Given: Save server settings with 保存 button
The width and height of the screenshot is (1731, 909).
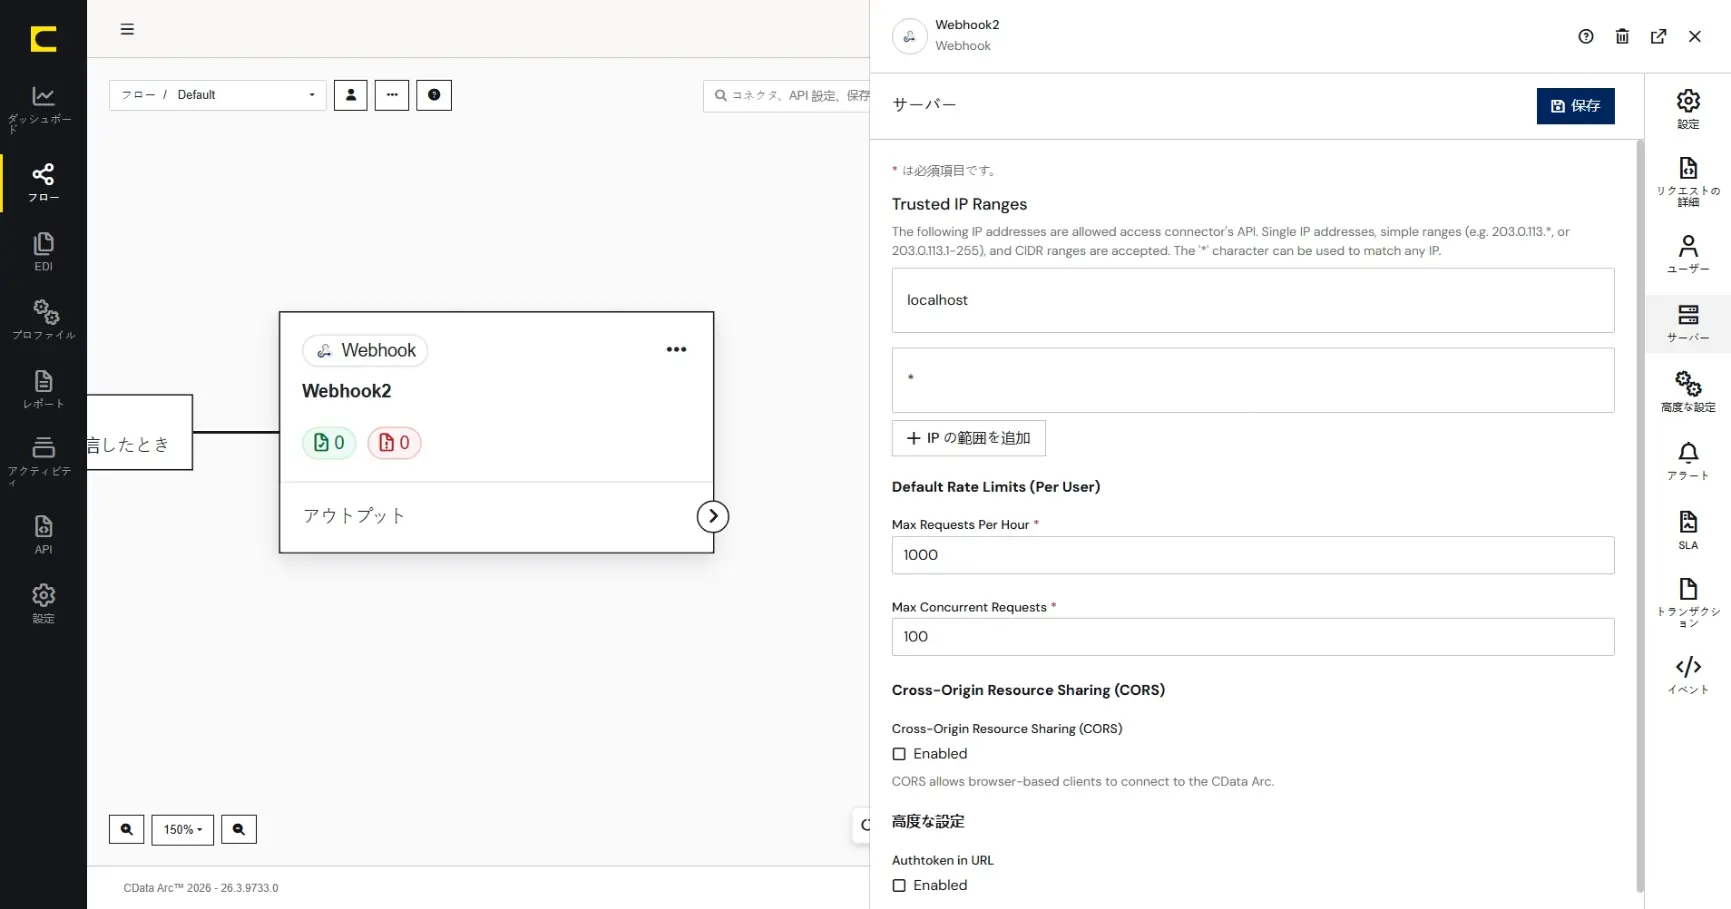Looking at the screenshot, I should (x=1575, y=106).
